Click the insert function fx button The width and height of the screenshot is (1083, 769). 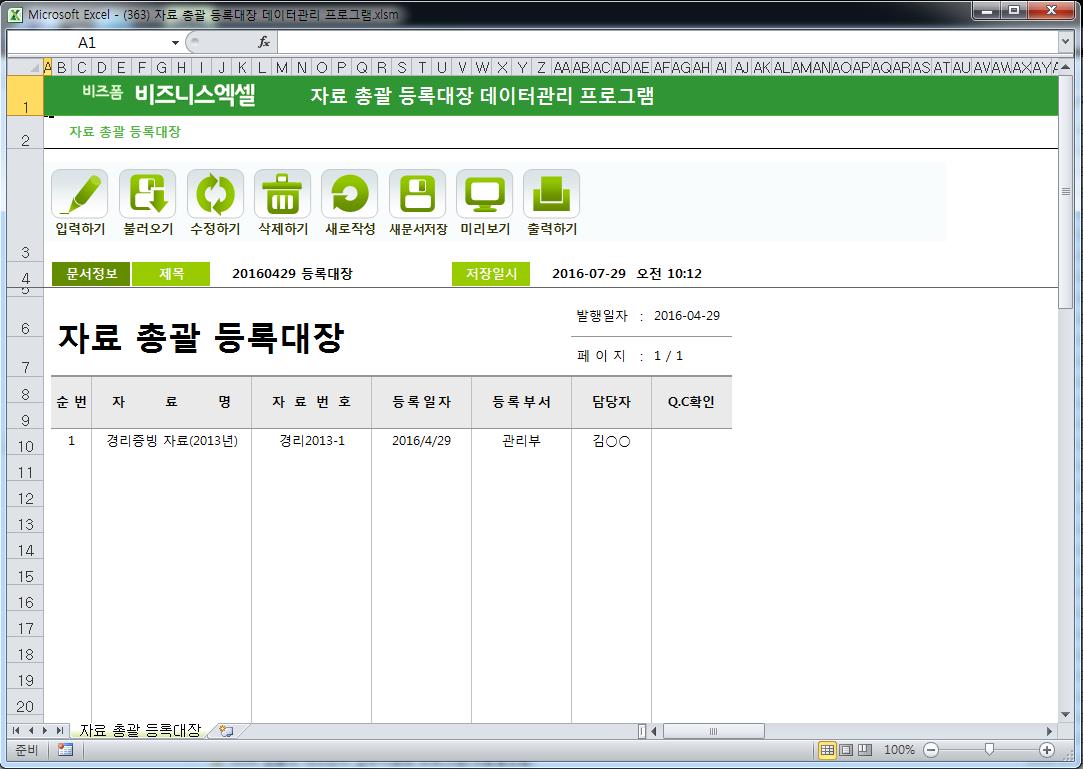click(264, 43)
